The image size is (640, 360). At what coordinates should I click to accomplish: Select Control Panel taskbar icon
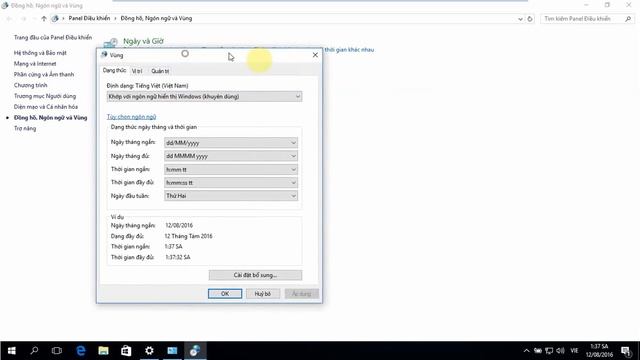[x=195, y=351]
